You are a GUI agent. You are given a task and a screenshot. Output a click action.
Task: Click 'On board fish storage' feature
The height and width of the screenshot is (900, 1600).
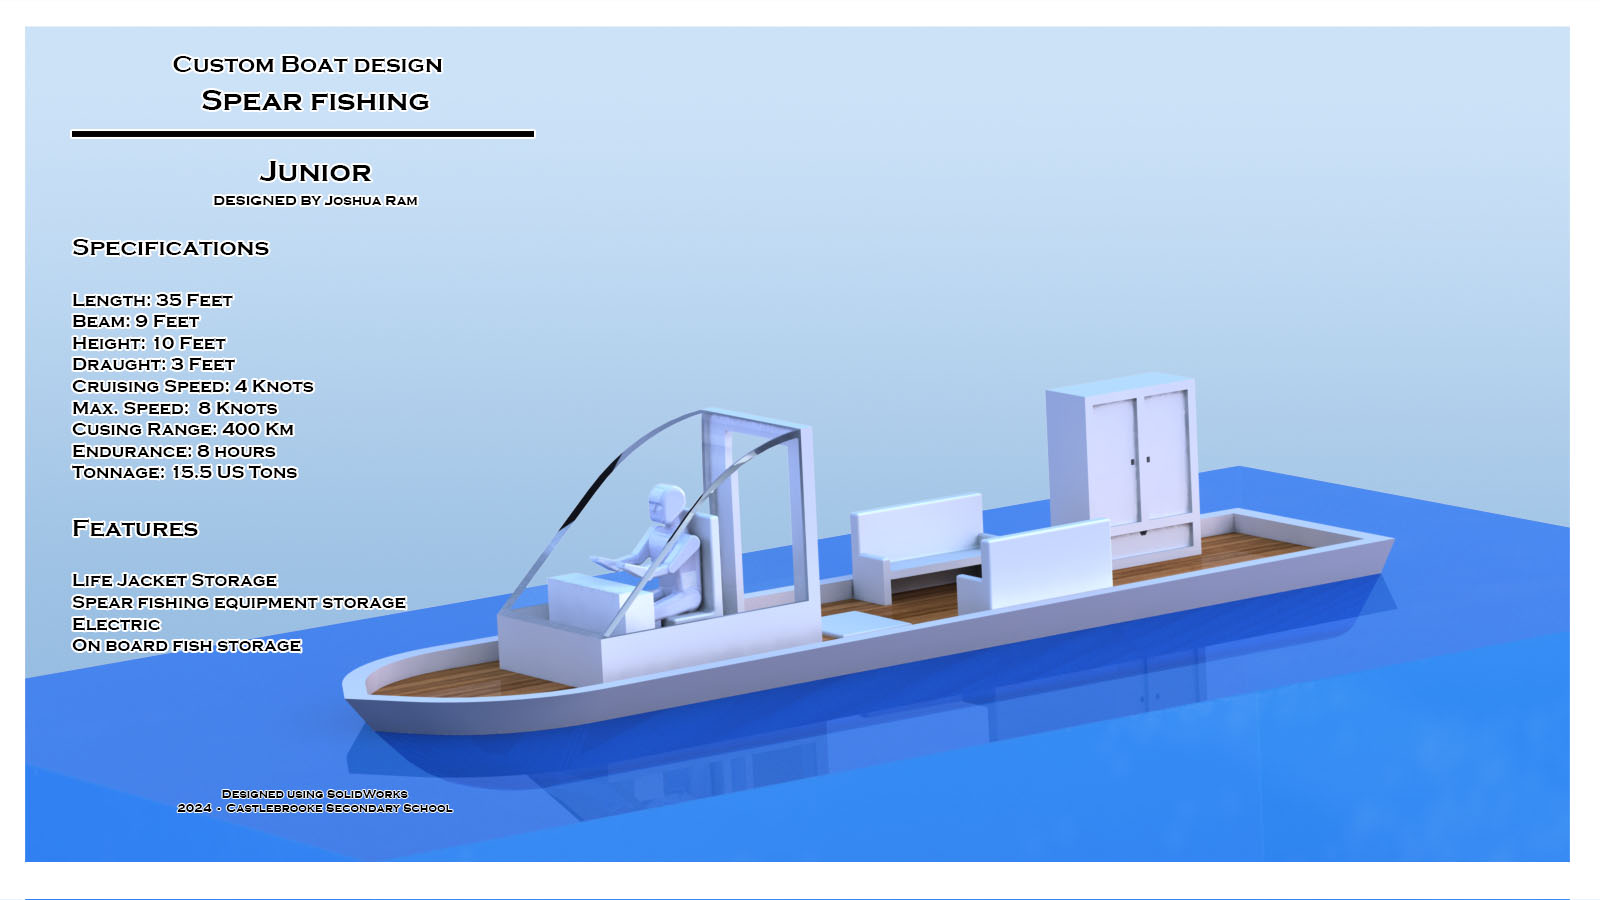coord(187,645)
